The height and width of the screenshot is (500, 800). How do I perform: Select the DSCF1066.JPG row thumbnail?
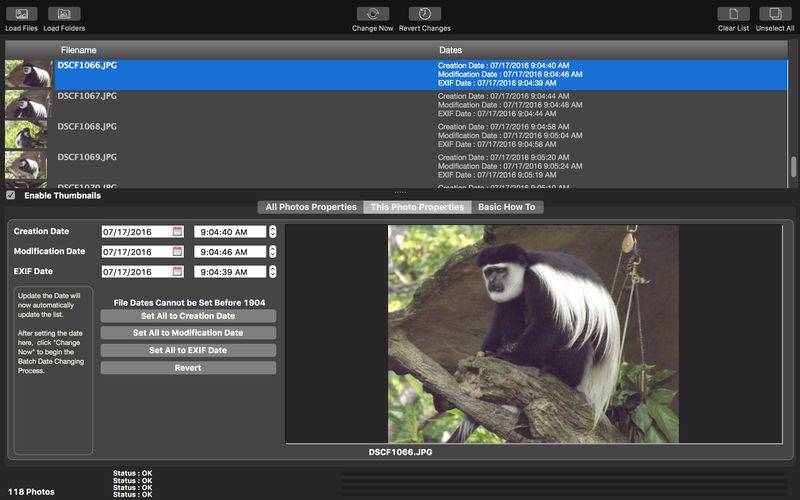(x=28, y=74)
